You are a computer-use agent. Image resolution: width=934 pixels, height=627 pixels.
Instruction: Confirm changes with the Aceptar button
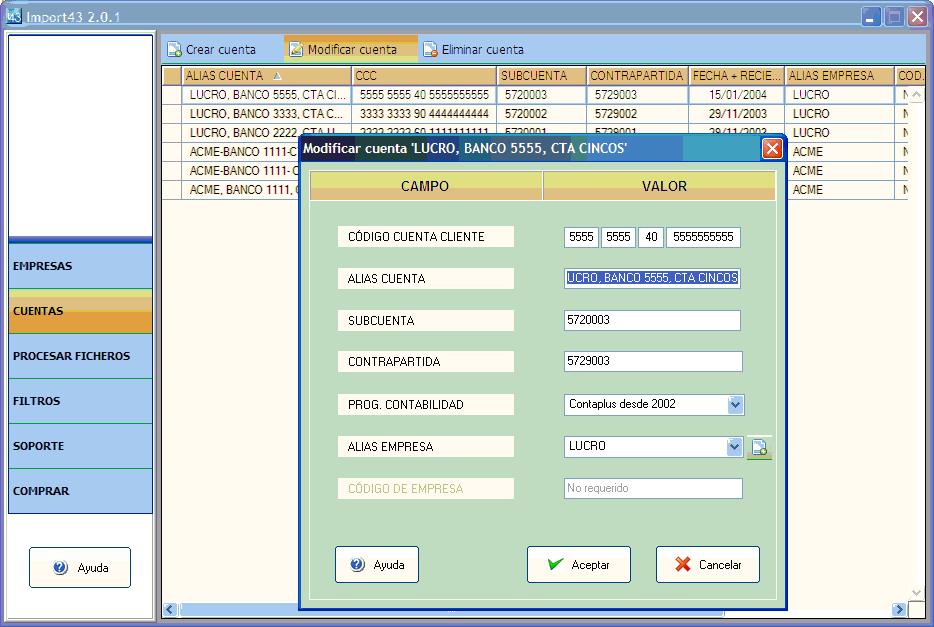pyautogui.click(x=578, y=564)
